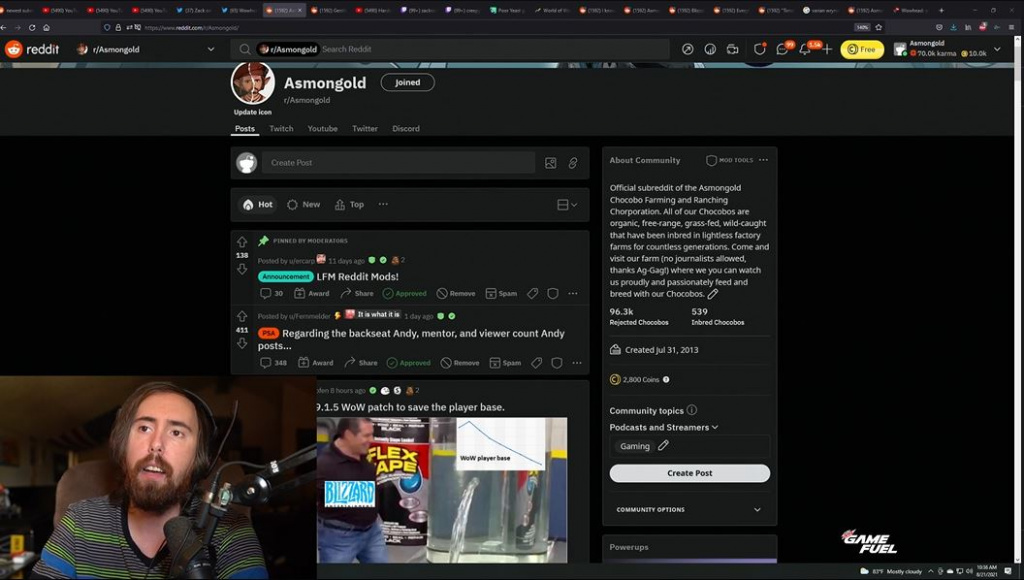1024x580 pixels.
Task: Select the Posts tab
Action: [x=245, y=129]
